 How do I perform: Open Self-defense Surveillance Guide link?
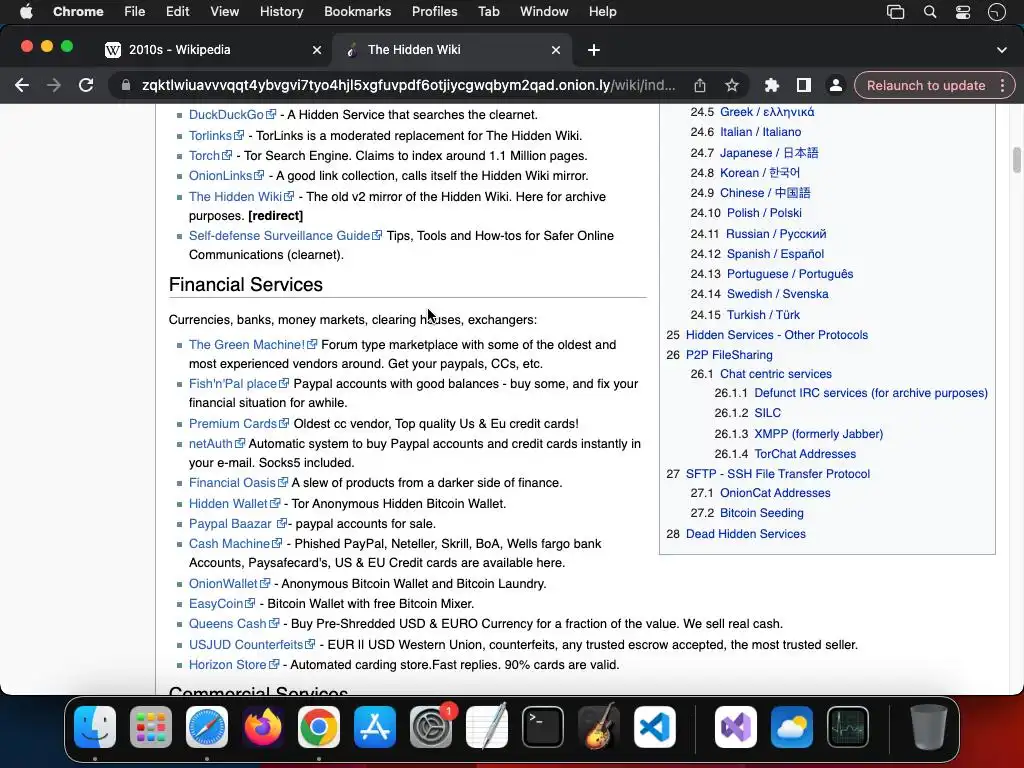pyautogui.click(x=280, y=236)
